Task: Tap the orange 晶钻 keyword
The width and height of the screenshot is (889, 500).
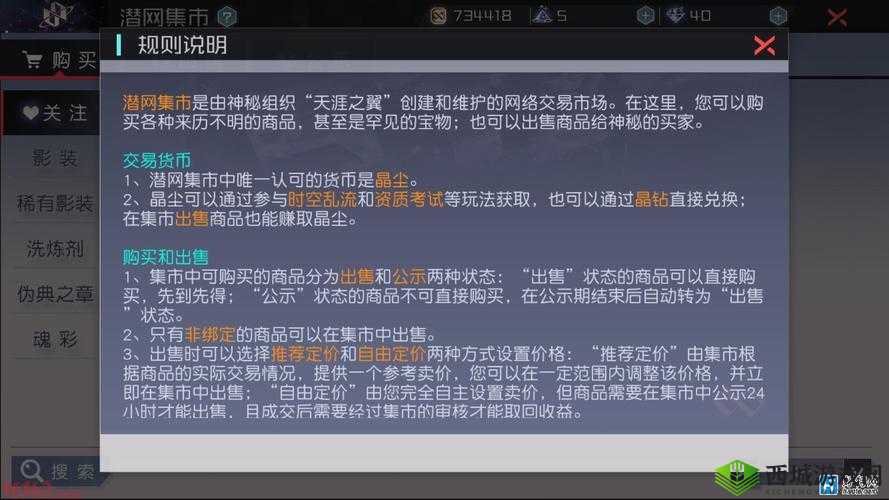Action: [x=651, y=200]
